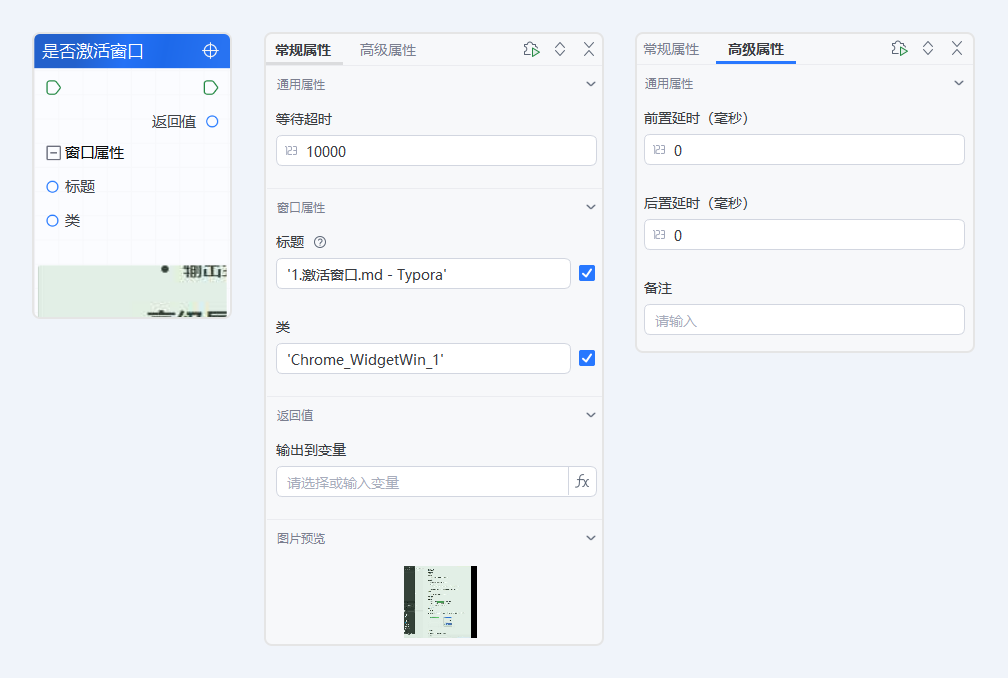Switch to the 常规属性 tab in right panel
The width and height of the screenshot is (1008, 678).
pyautogui.click(x=673, y=48)
